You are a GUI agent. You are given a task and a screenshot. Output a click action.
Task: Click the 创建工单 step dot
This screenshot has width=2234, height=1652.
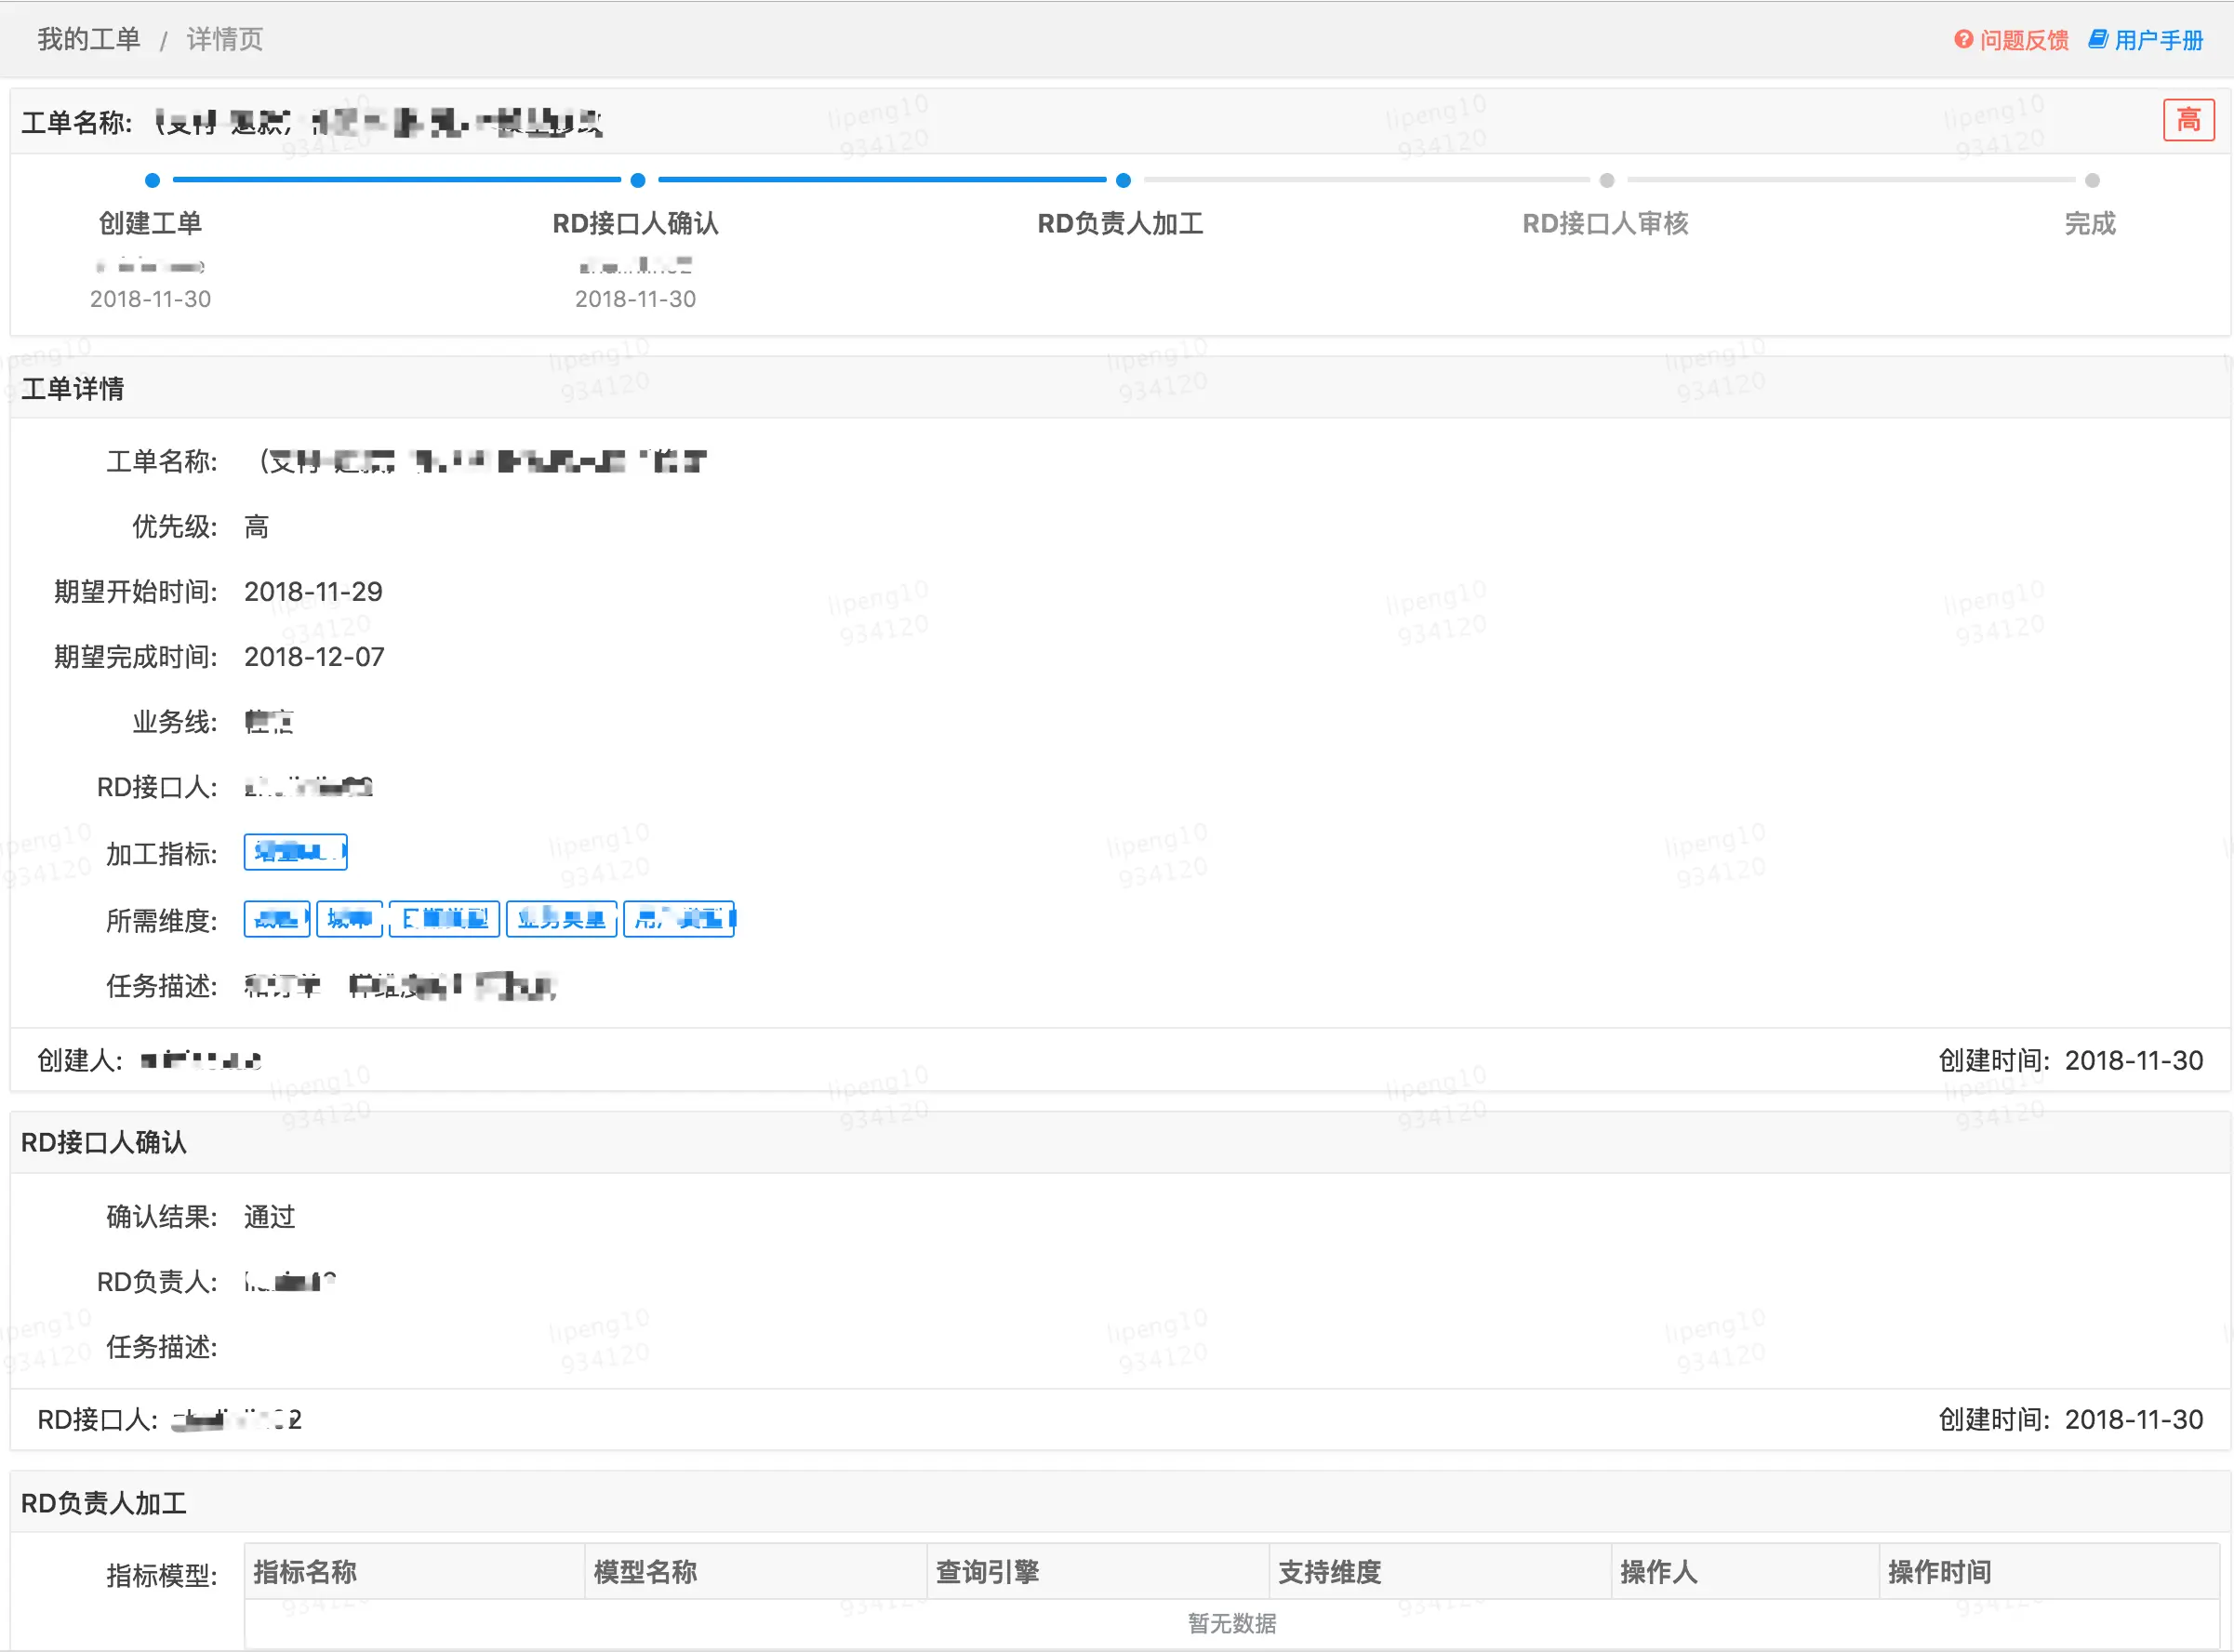pos(152,181)
